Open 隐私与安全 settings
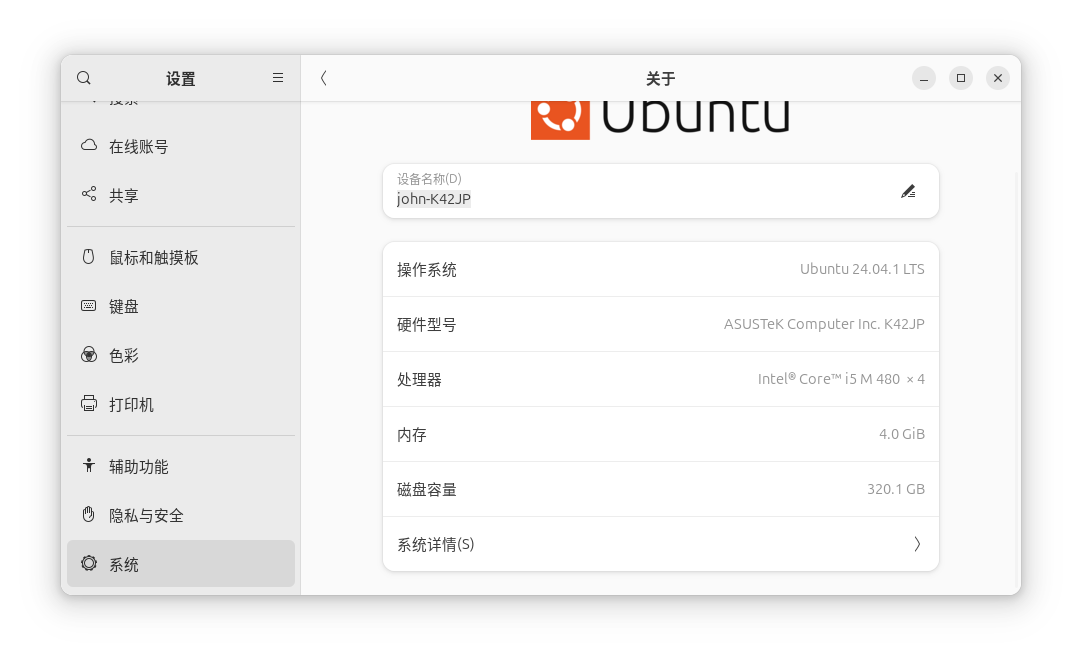The height and width of the screenshot is (662, 1082). 146,516
